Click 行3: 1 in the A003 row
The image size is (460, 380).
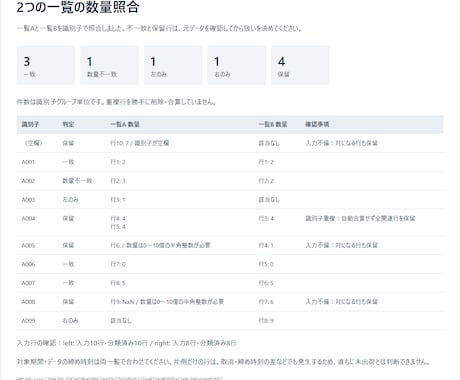click(118, 200)
